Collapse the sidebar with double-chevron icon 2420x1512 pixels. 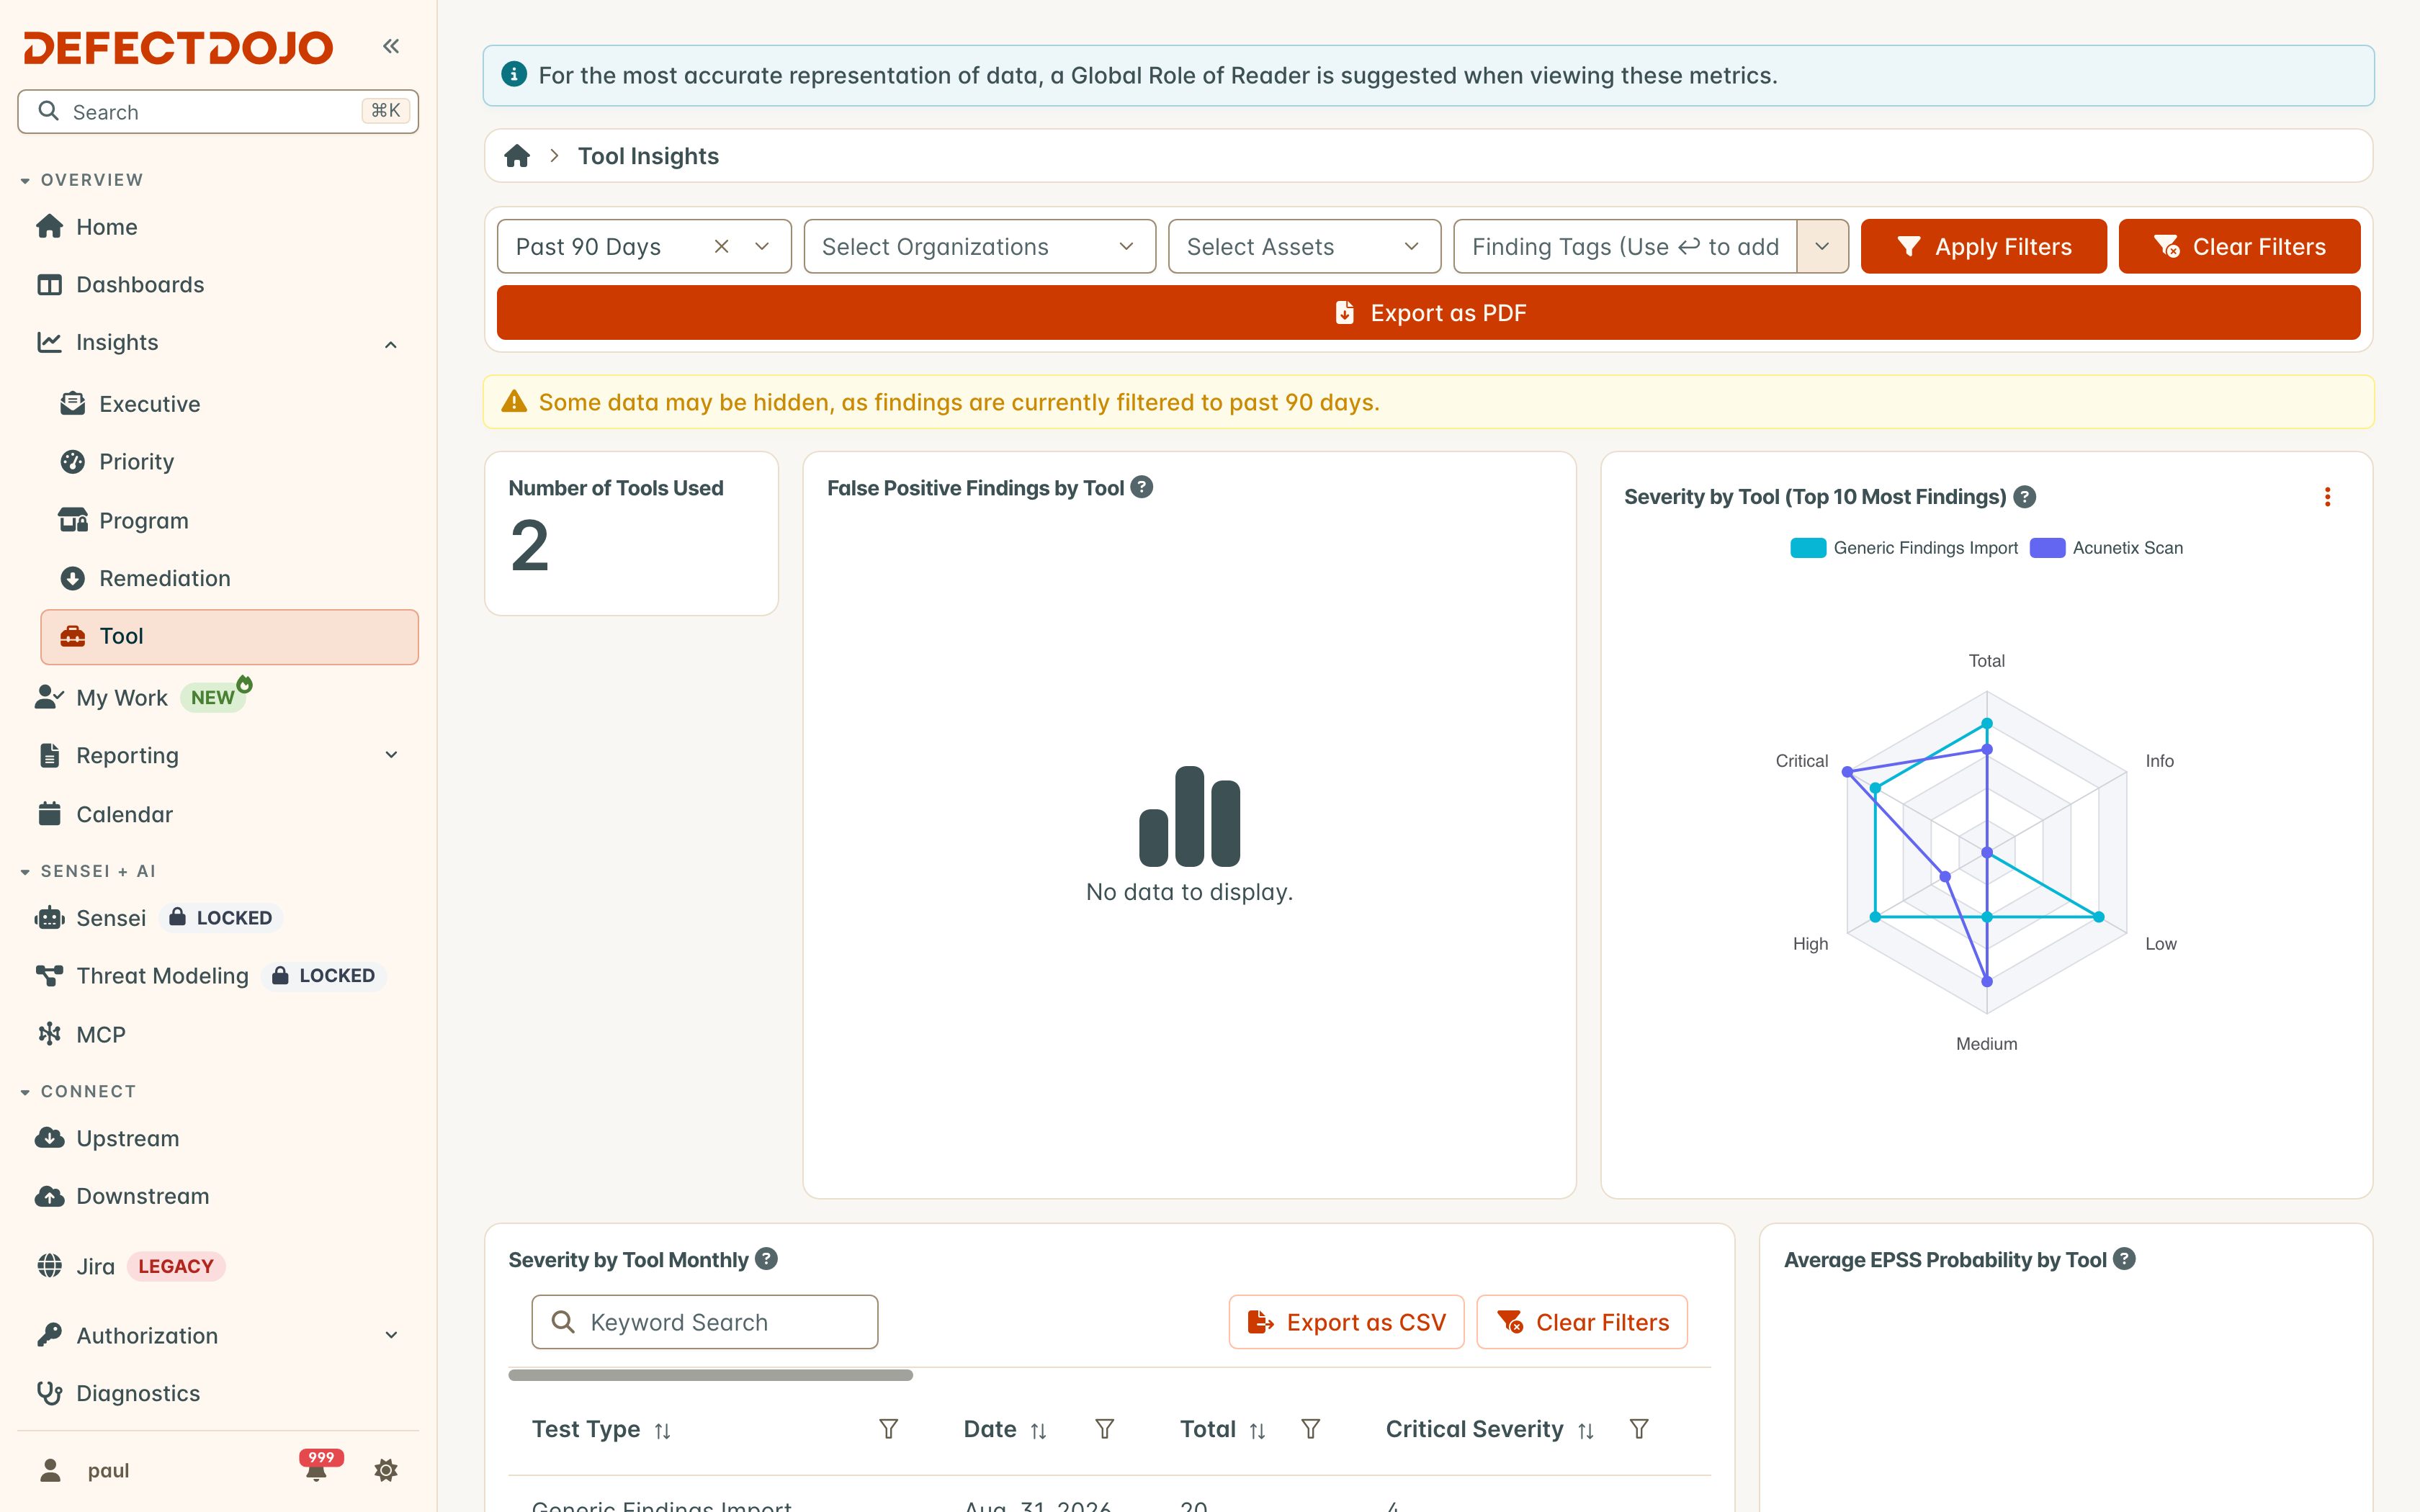[391, 46]
